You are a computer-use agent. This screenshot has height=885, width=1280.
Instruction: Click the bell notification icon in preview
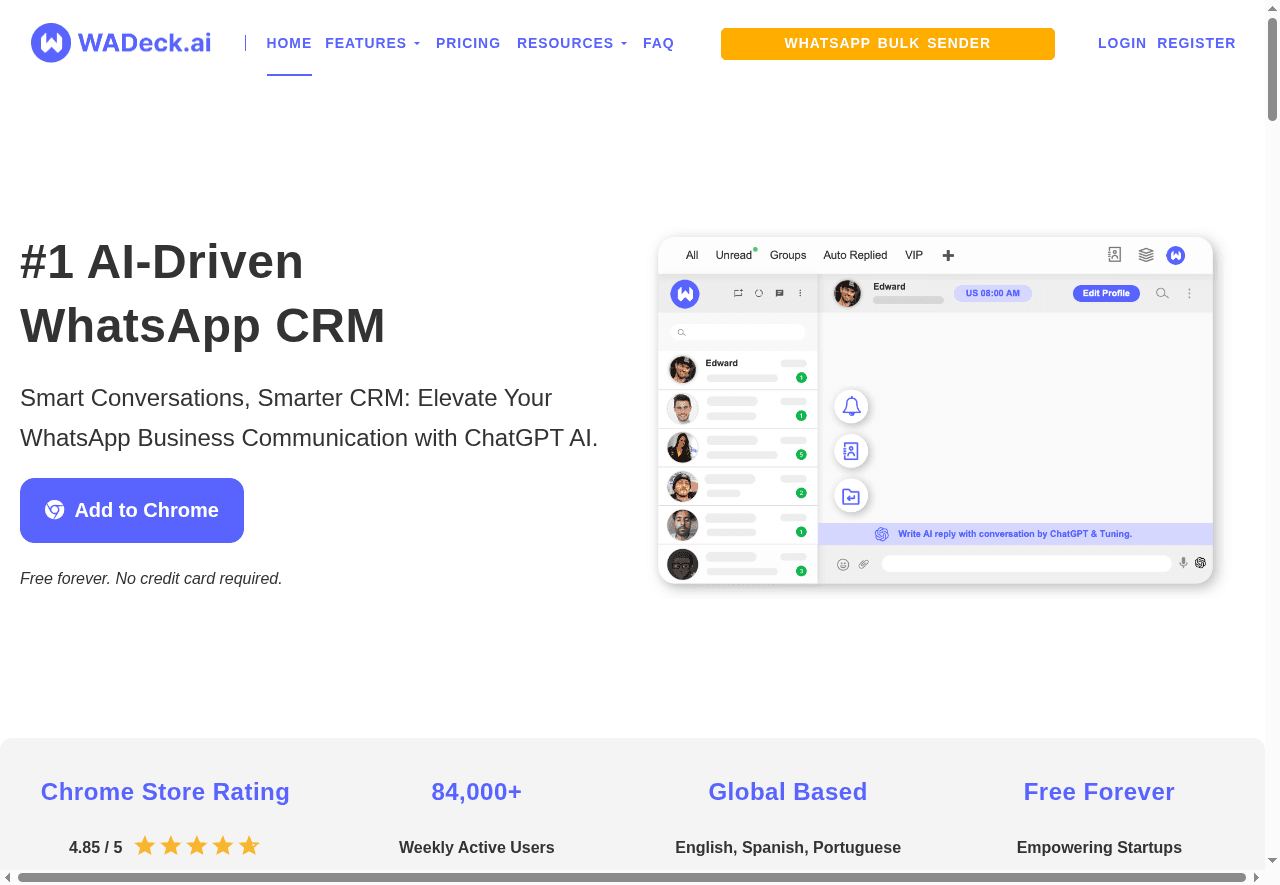(x=851, y=406)
